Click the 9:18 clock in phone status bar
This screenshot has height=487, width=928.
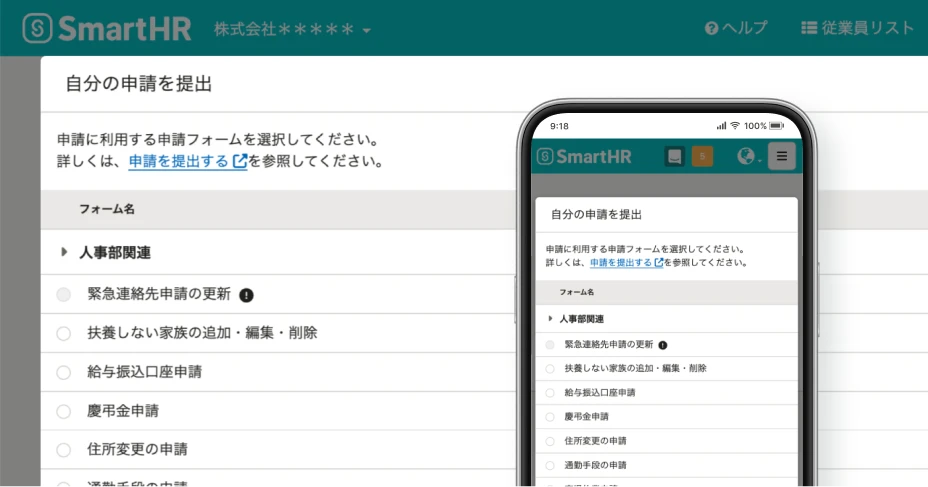[x=559, y=126]
